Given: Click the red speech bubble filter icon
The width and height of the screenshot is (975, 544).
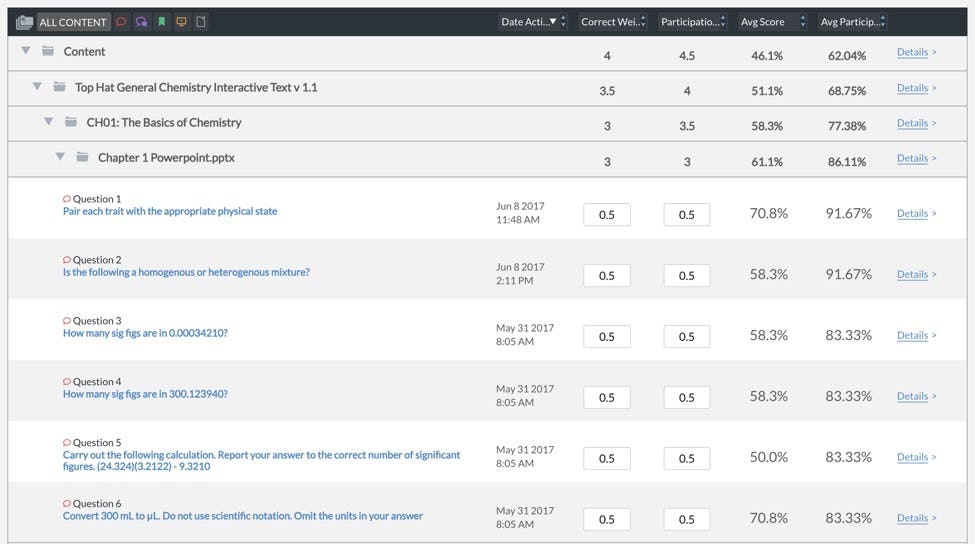Looking at the screenshot, I should pos(121,22).
